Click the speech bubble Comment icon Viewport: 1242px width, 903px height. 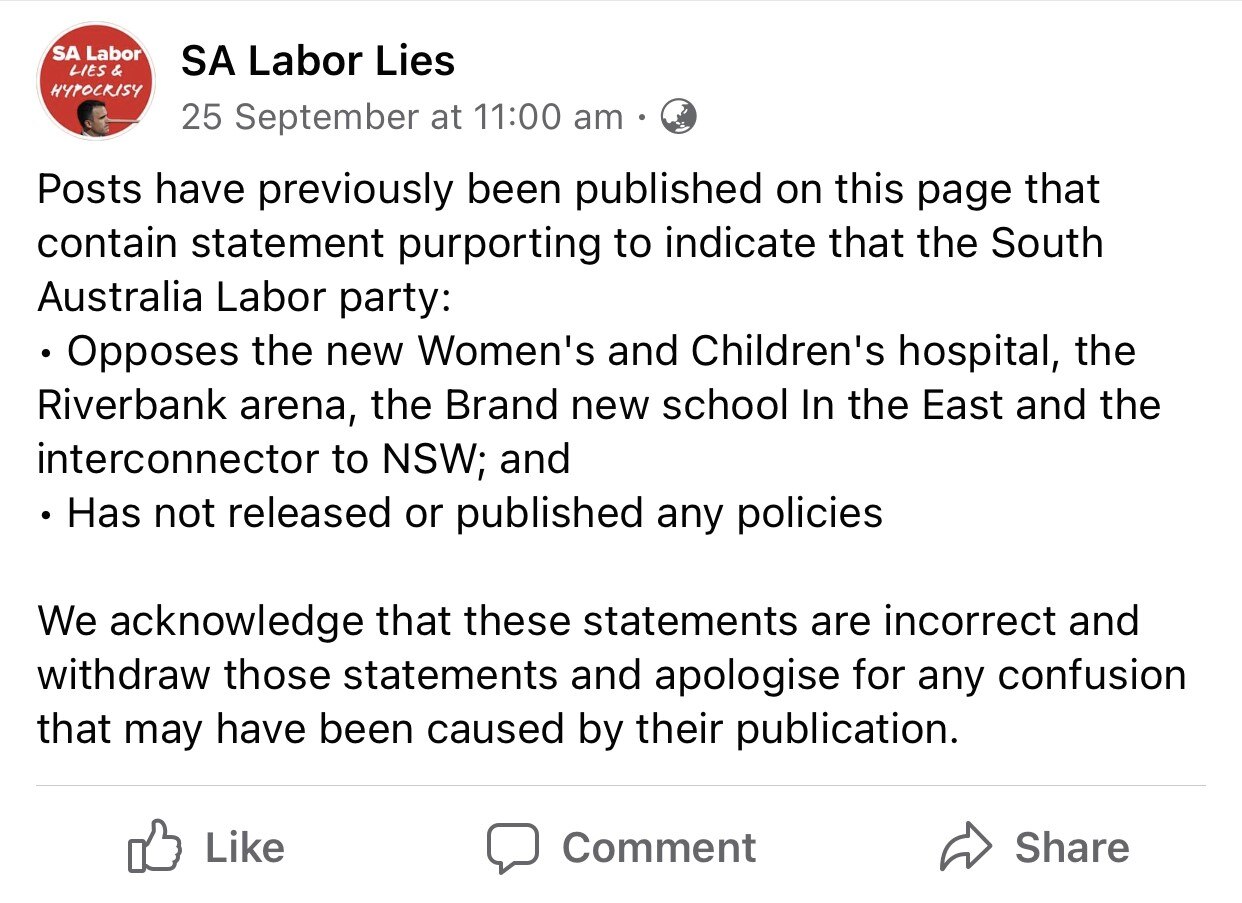click(x=513, y=848)
